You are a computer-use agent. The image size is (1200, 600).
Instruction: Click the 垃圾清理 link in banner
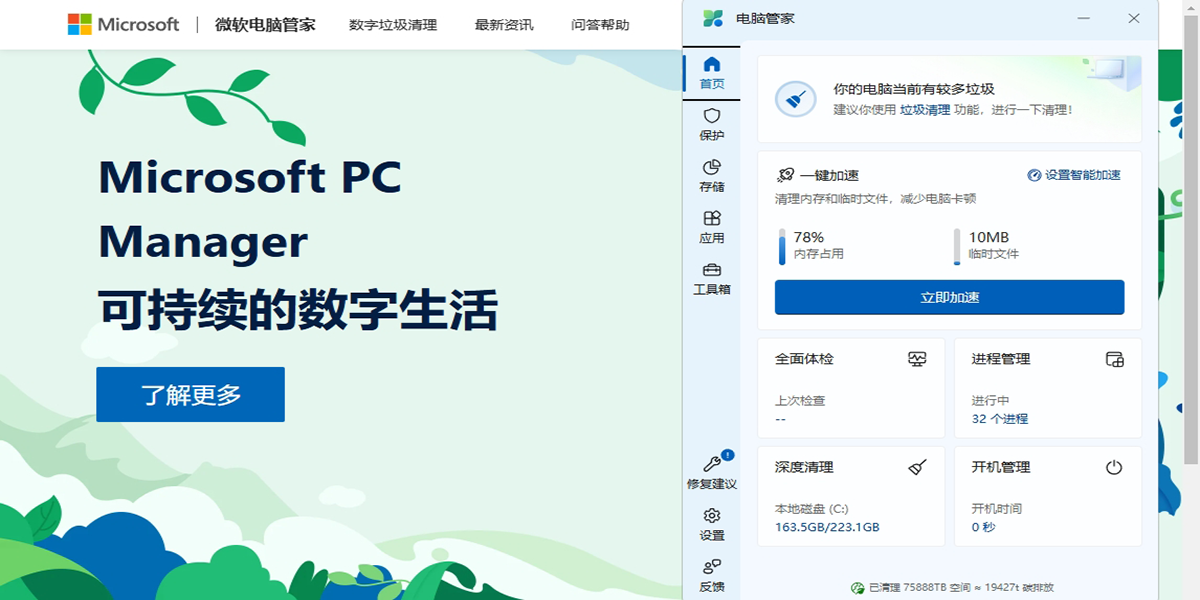click(x=925, y=110)
